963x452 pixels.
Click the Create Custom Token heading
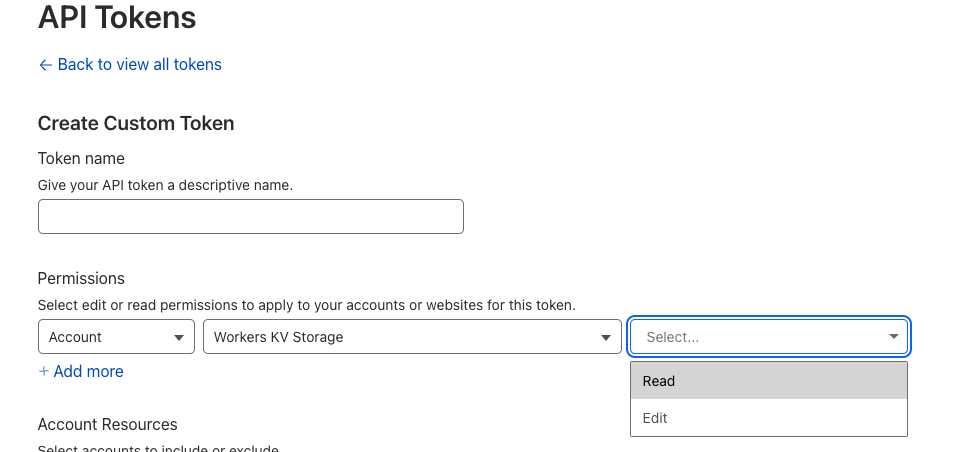136,124
